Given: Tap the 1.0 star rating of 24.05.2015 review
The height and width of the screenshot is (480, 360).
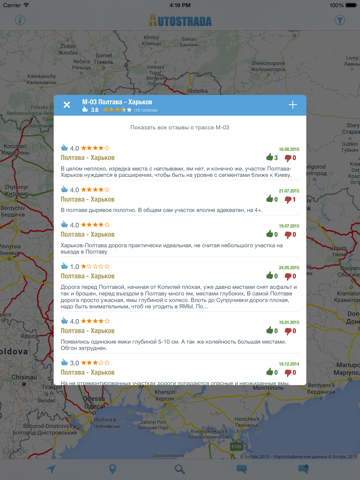Looking at the screenshot, I should click(x=95, y=266).
